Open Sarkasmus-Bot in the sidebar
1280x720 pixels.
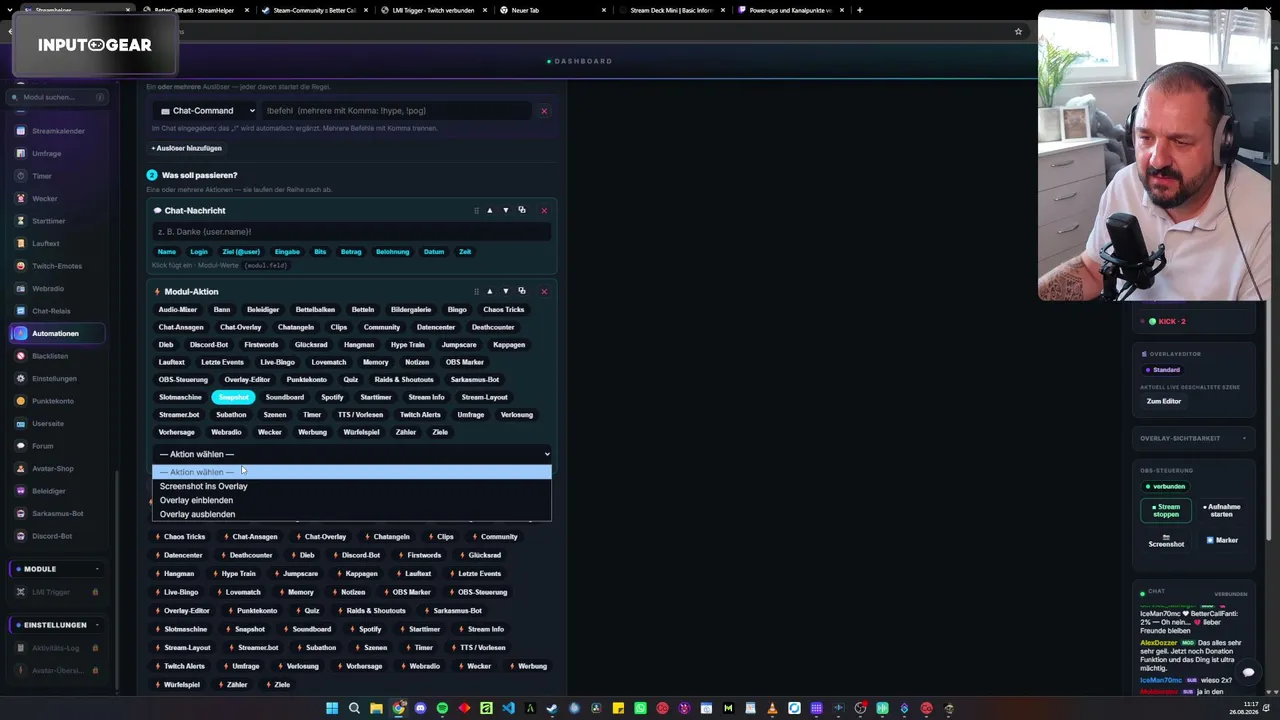(x=57, y=513)
